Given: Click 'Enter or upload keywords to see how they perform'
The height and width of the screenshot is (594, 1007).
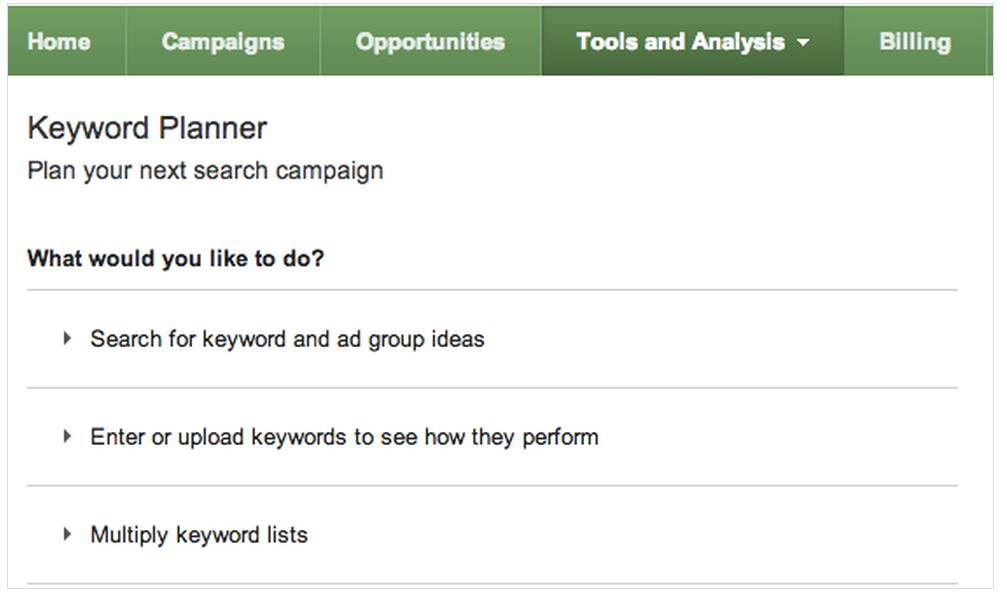Looking at the screenshot, I should click(344, 437).
